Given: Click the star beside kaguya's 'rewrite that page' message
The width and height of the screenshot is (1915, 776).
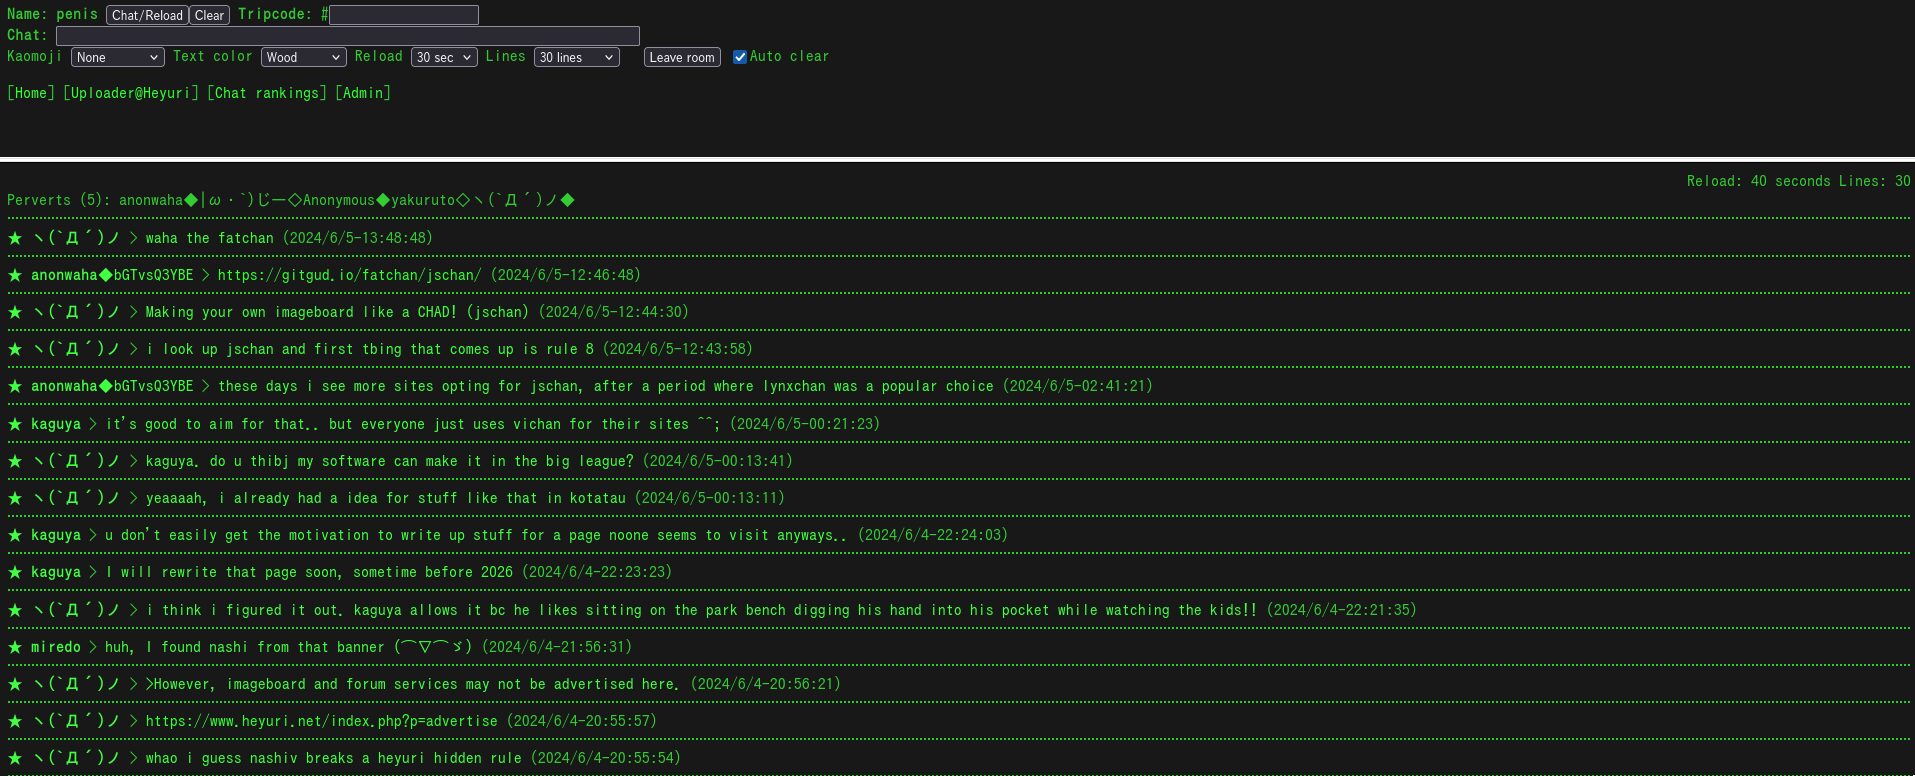Looking at the screenshot, I should [x=15, y=572].
